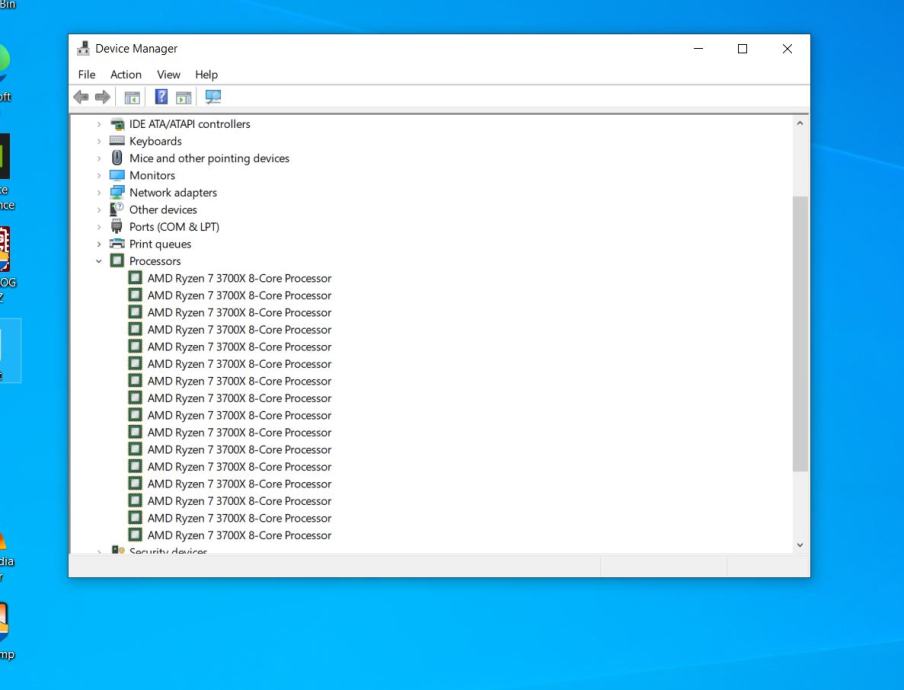Click the green chip icon beside Processors
The height and width of the screenshot is (690, 904).
[117, 261]
